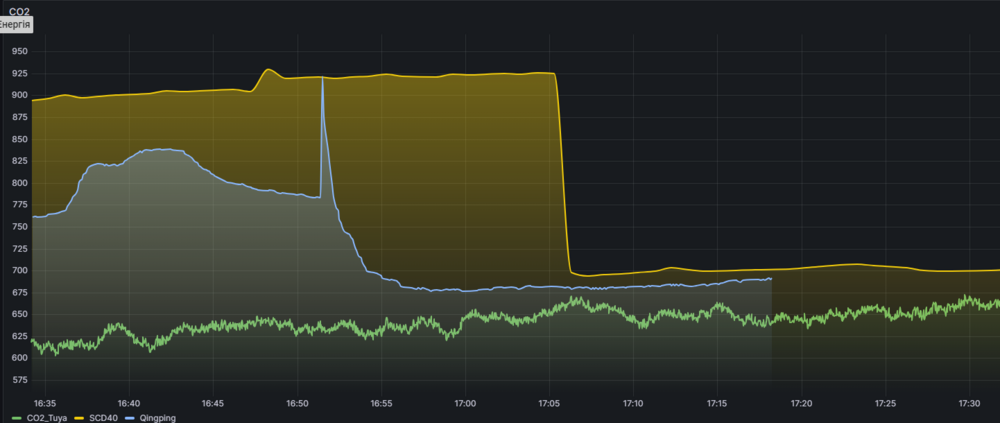Click the 575 Y-axis label

pos(20,380)
